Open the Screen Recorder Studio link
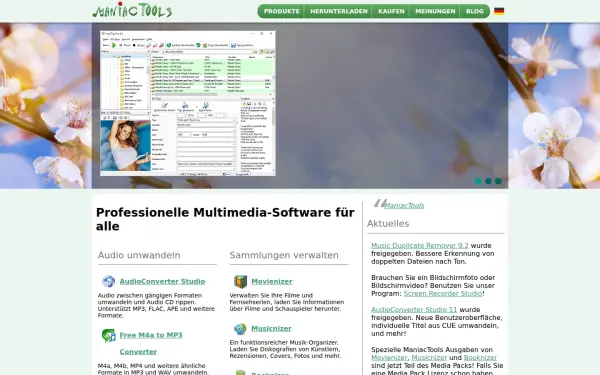 (x=443, y=293)
